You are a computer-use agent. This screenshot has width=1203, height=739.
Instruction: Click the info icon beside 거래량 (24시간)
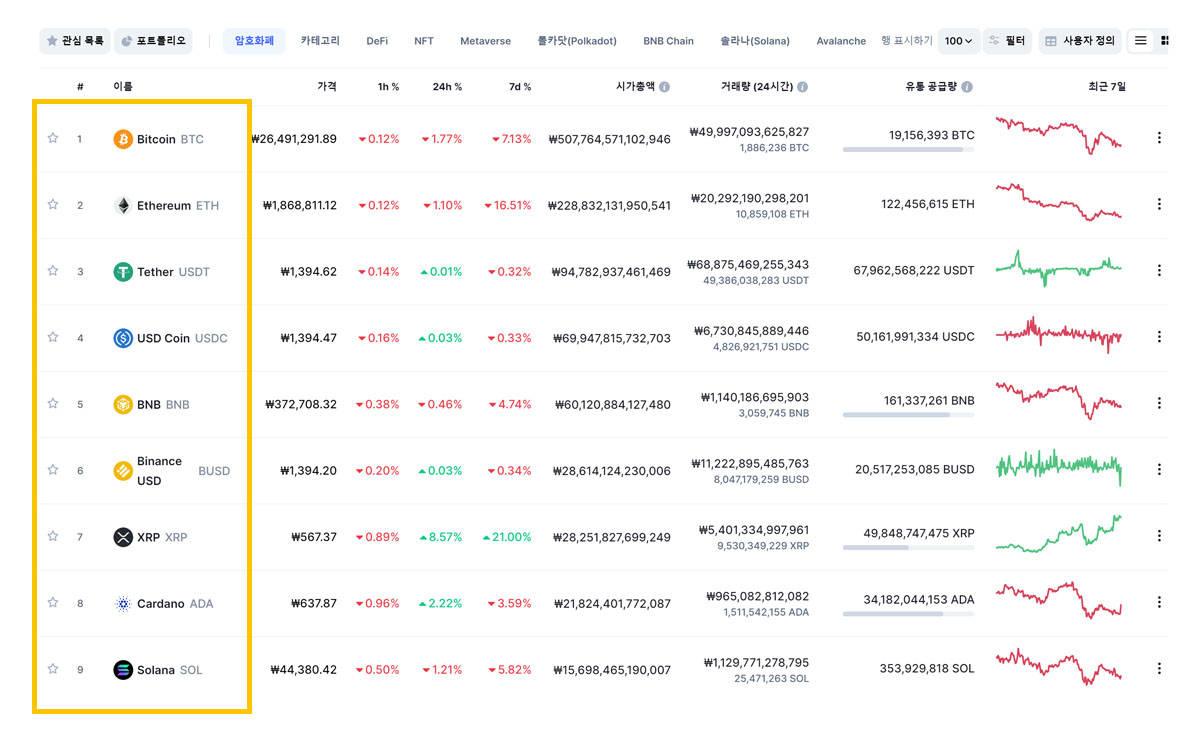(x=802, y=87)
